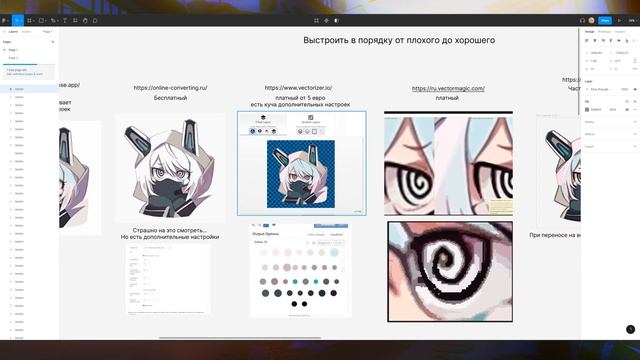The height and width of the screenshot is (360, 640).
Task: Select the Rectangle shape tool
Action: (41, 20)
